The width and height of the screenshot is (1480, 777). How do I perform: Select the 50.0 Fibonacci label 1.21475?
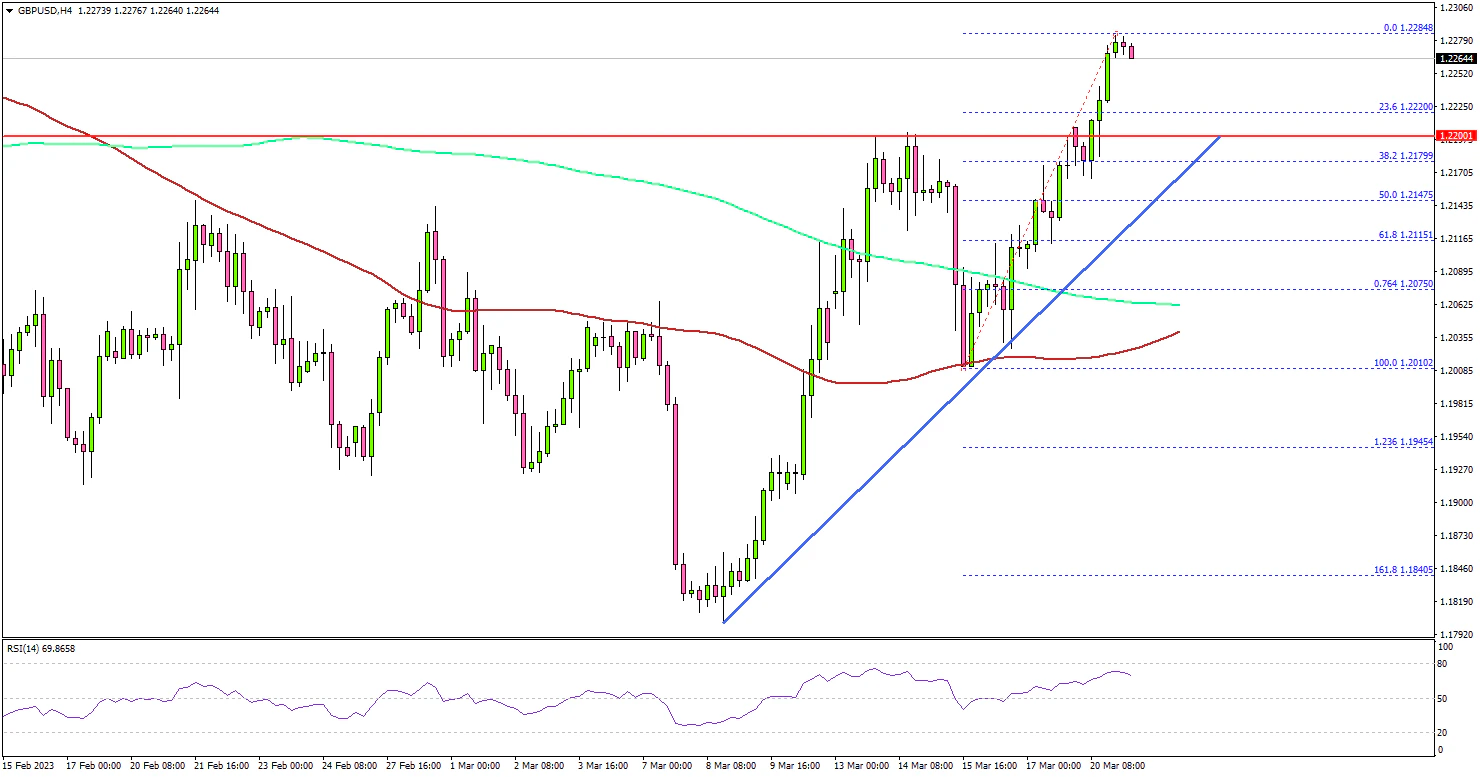[1407, 196]
